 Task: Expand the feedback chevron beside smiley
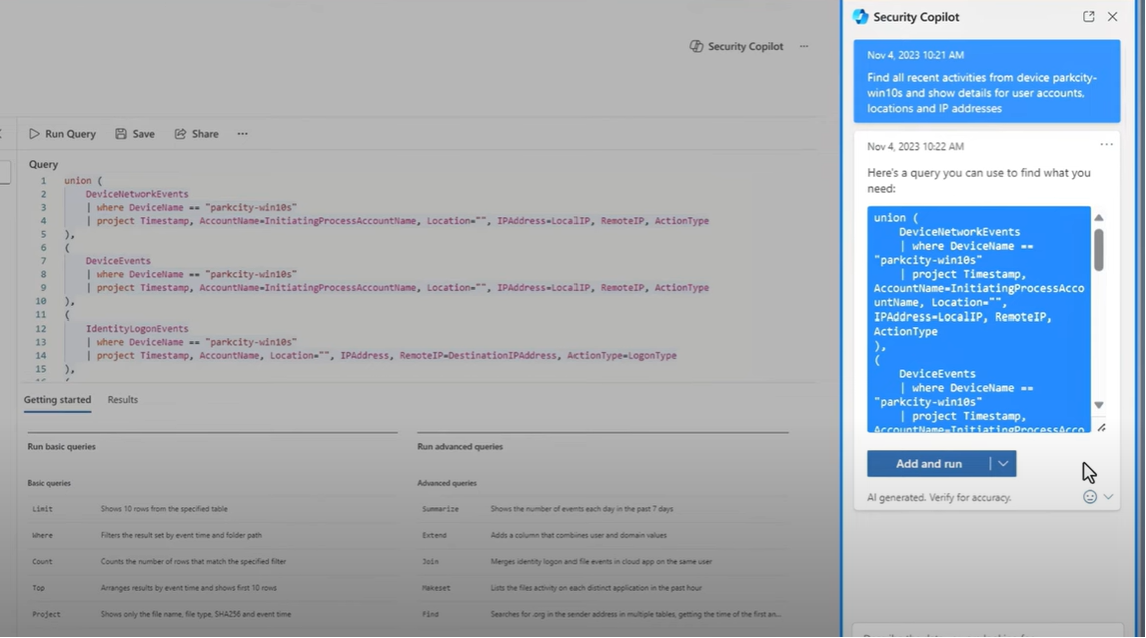[1108, 497]
